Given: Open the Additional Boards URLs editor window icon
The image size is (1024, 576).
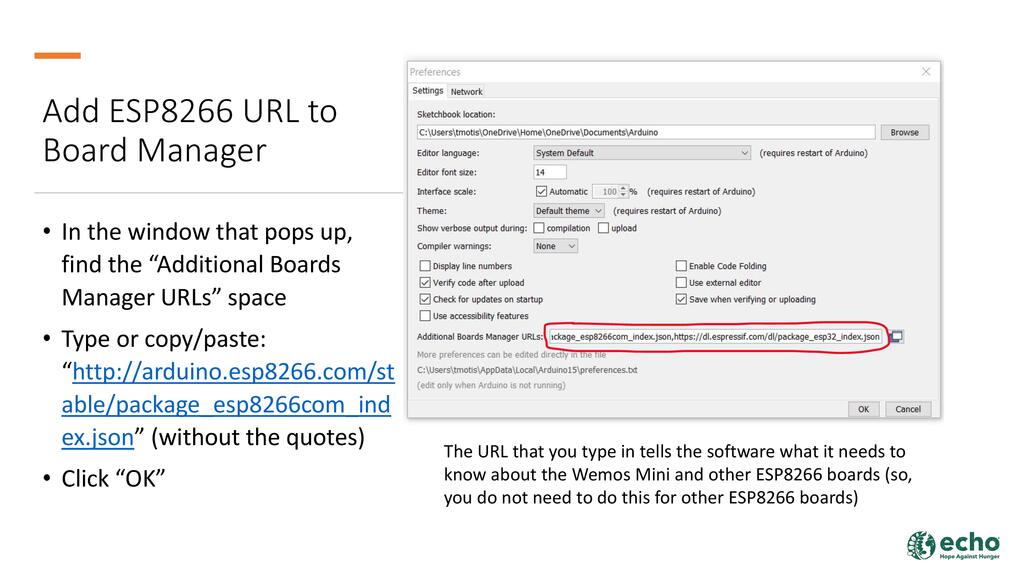Looking at the screenshot, I should coord(897,337).
